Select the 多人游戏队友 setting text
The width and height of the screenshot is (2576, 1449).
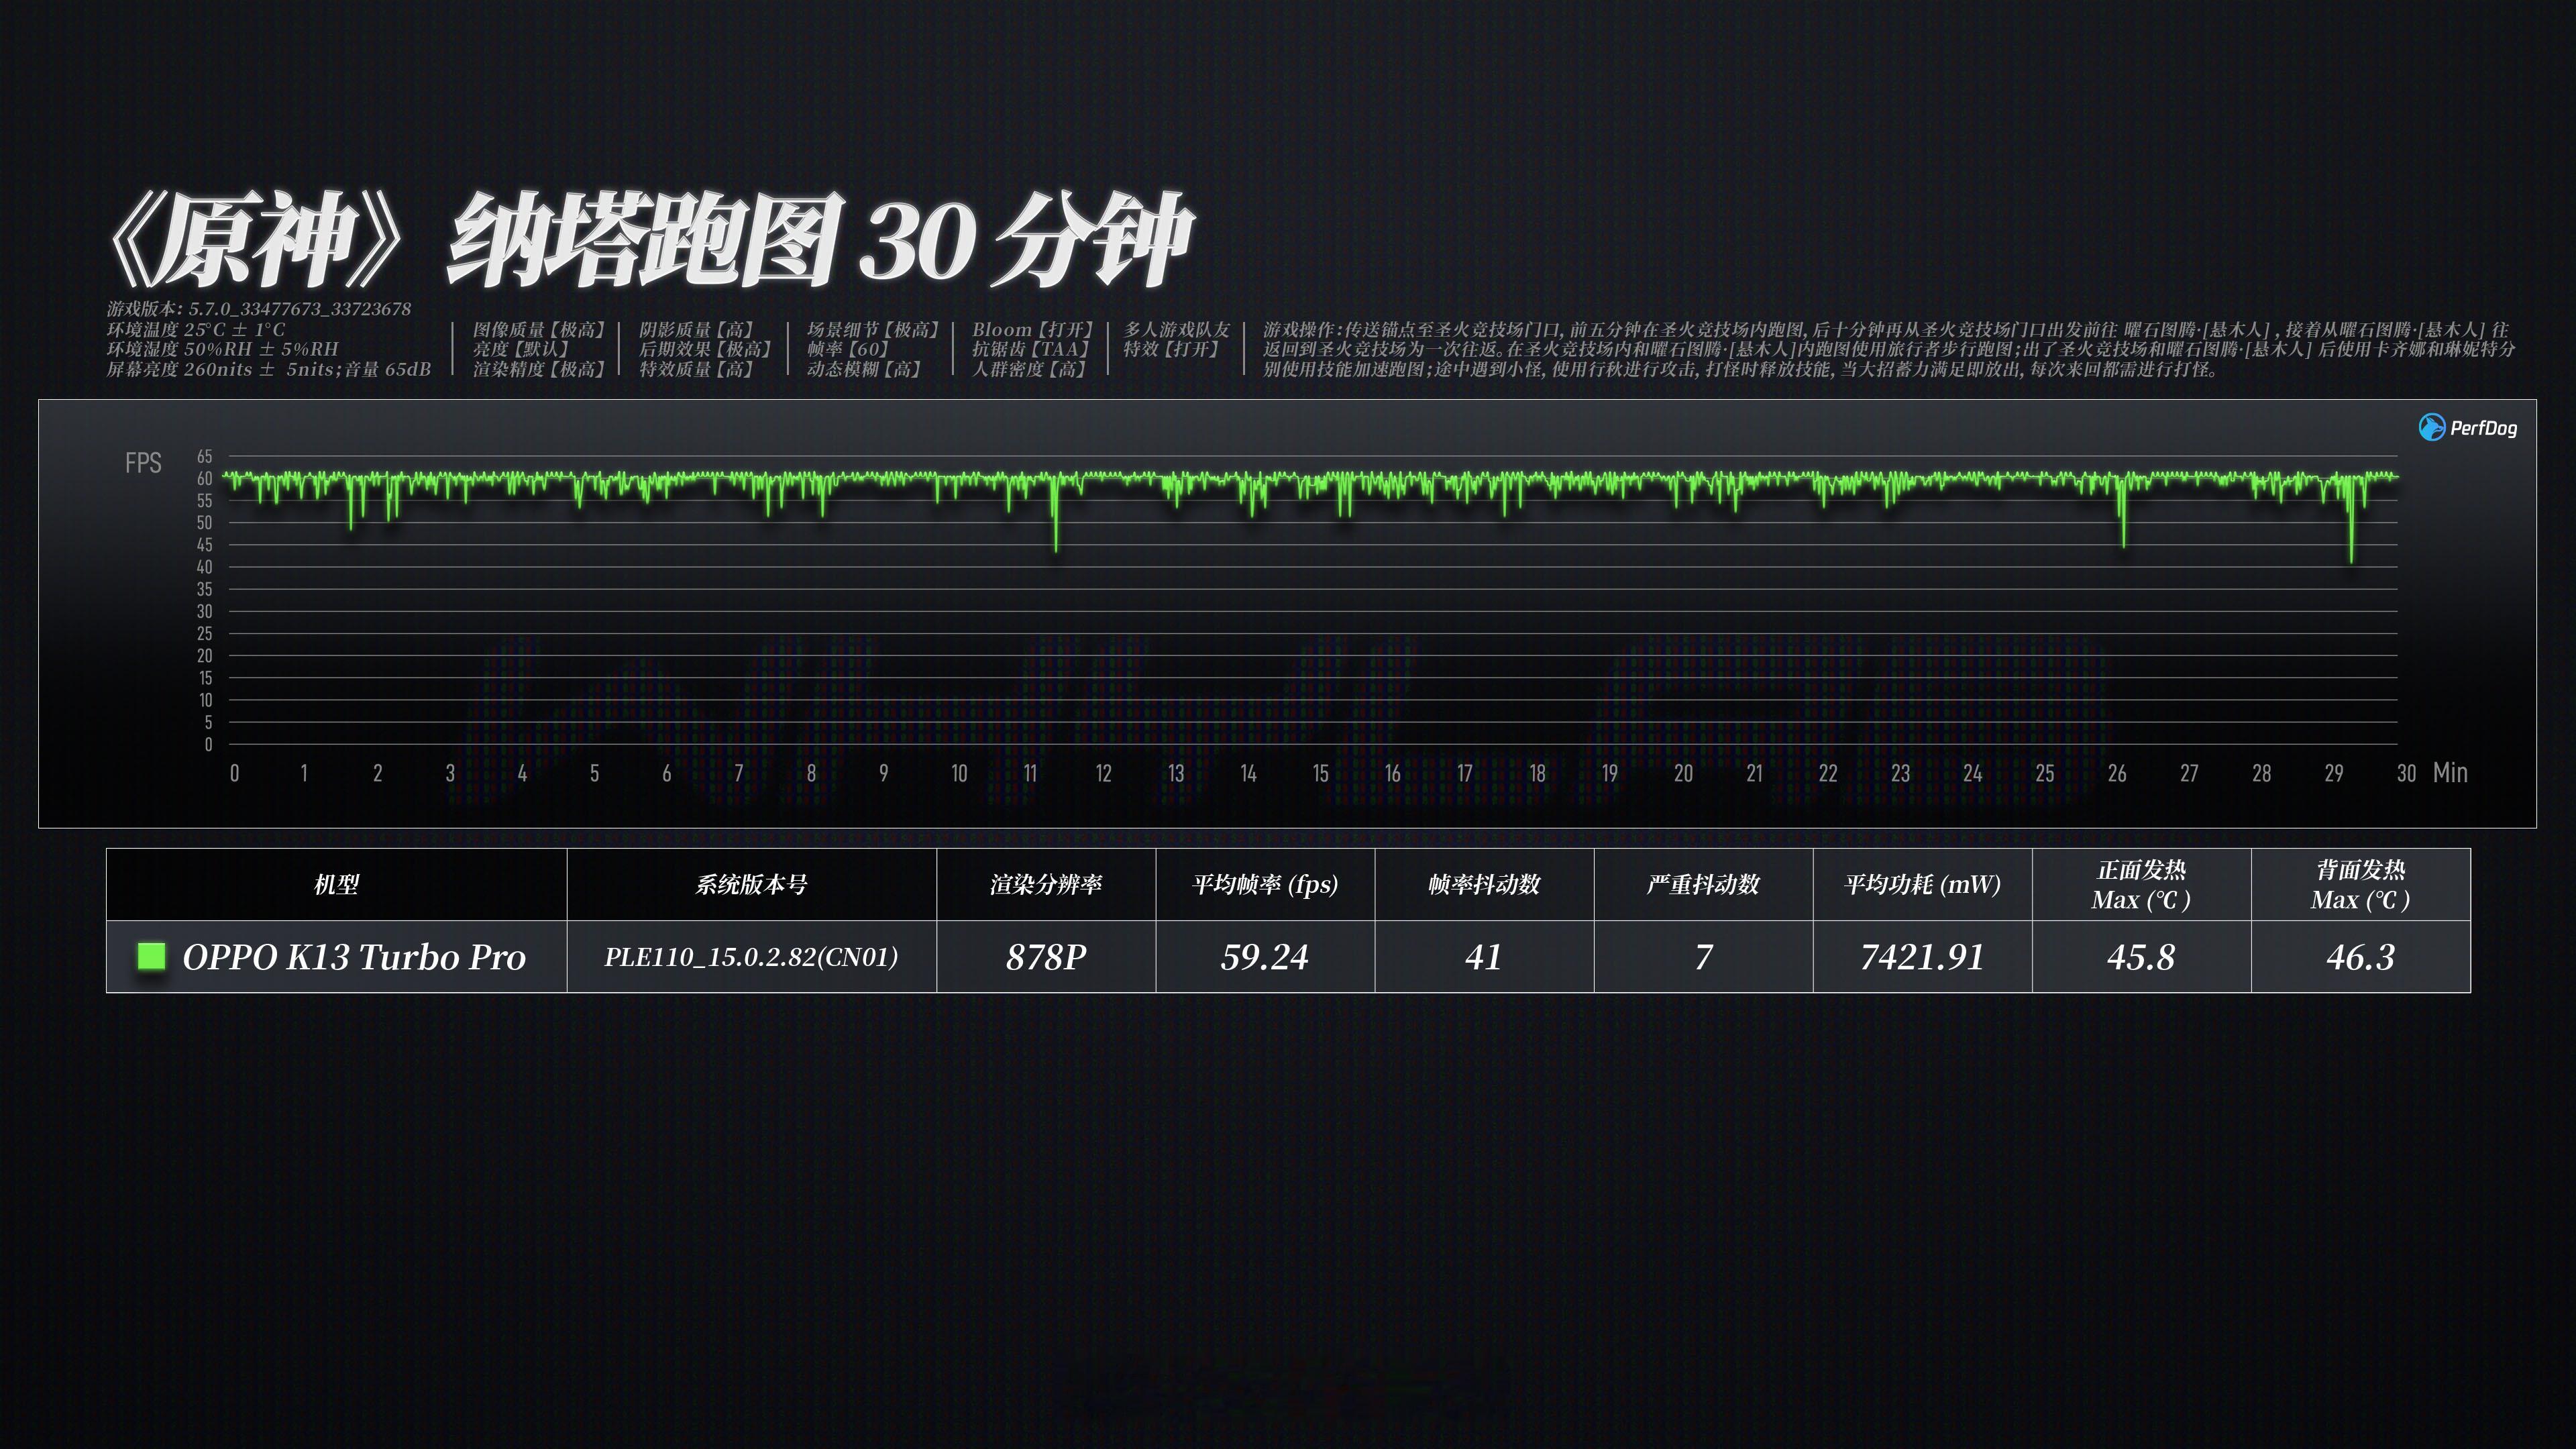[x=1177, y=329]
